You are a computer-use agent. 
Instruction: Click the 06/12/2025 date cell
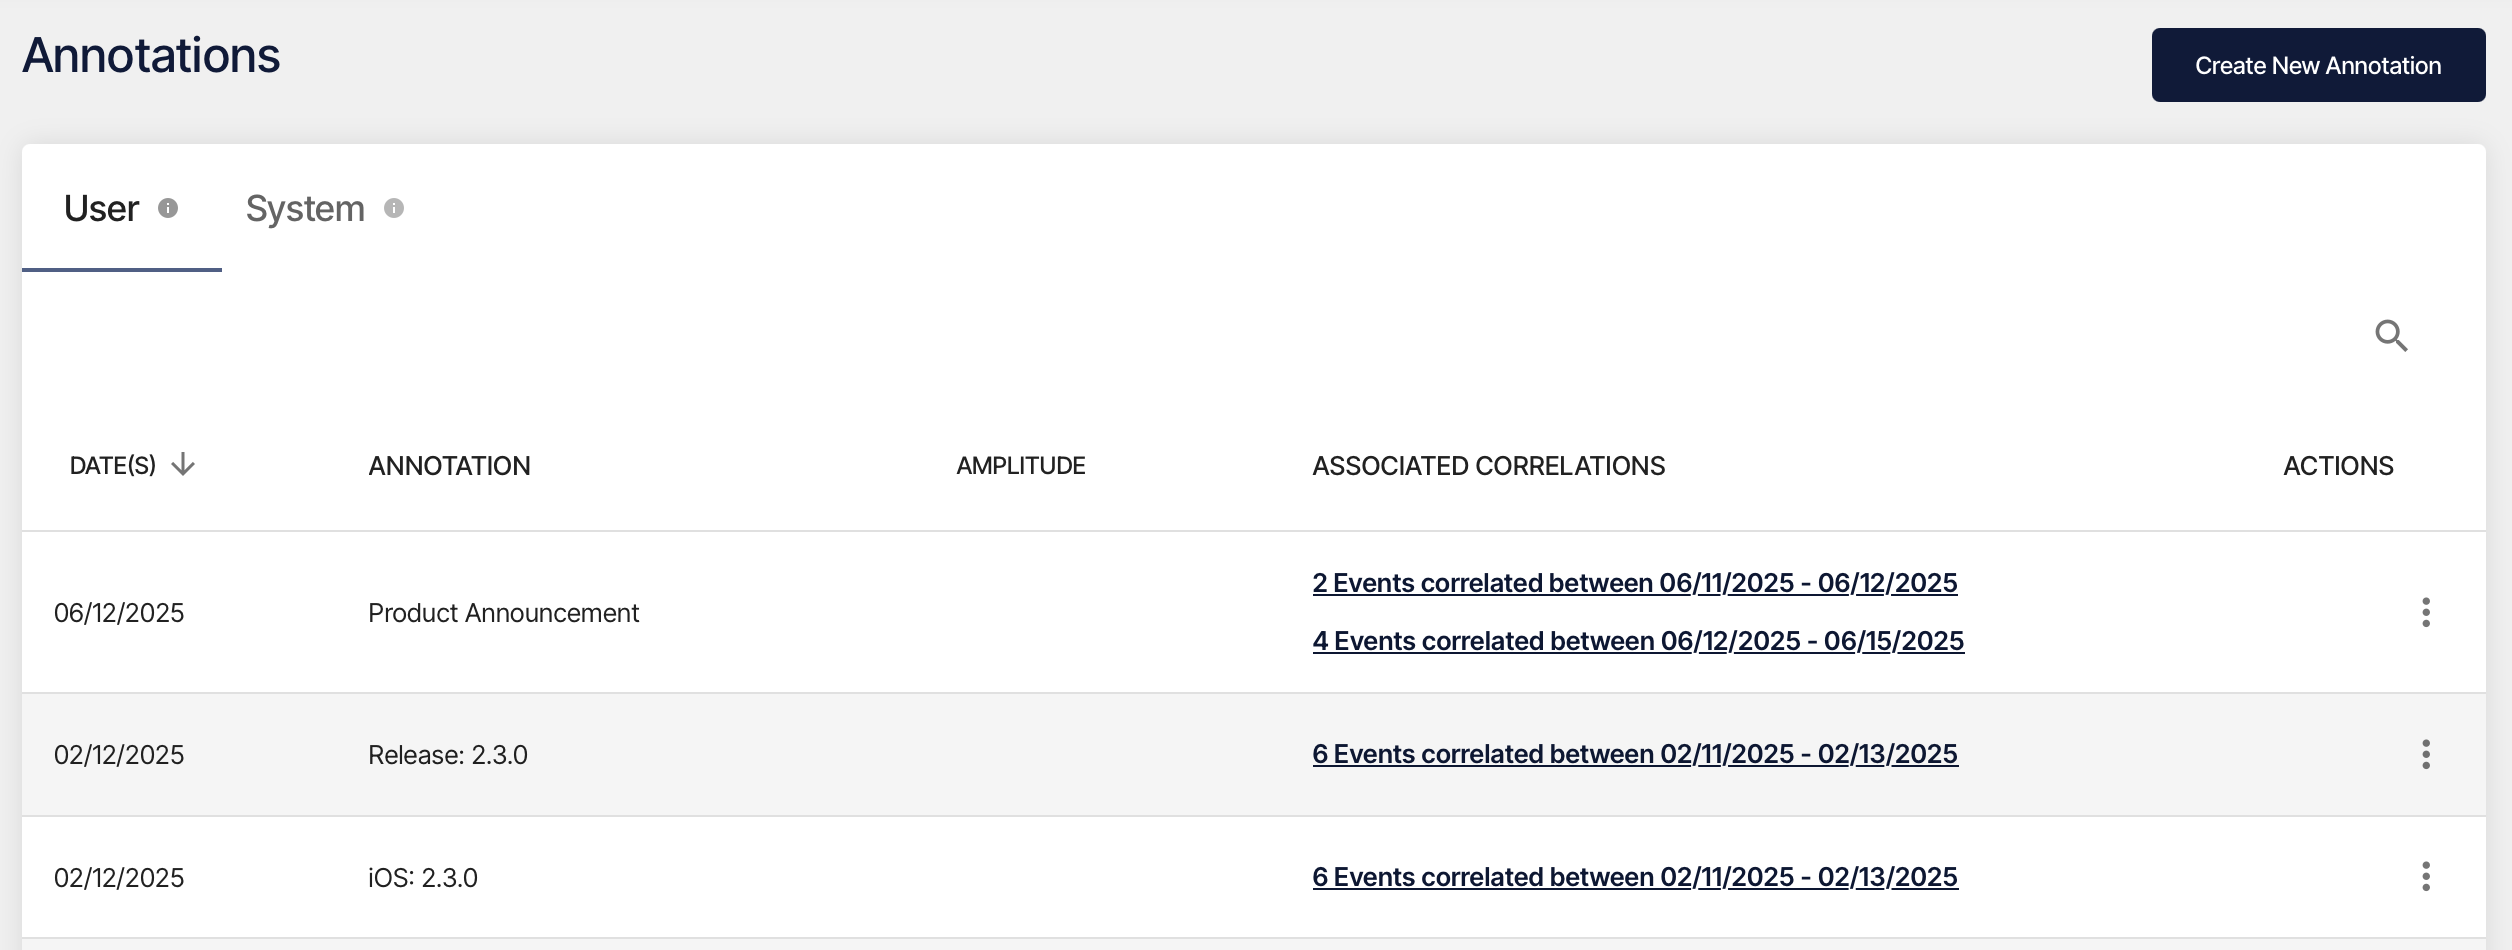tap(119, 613)
